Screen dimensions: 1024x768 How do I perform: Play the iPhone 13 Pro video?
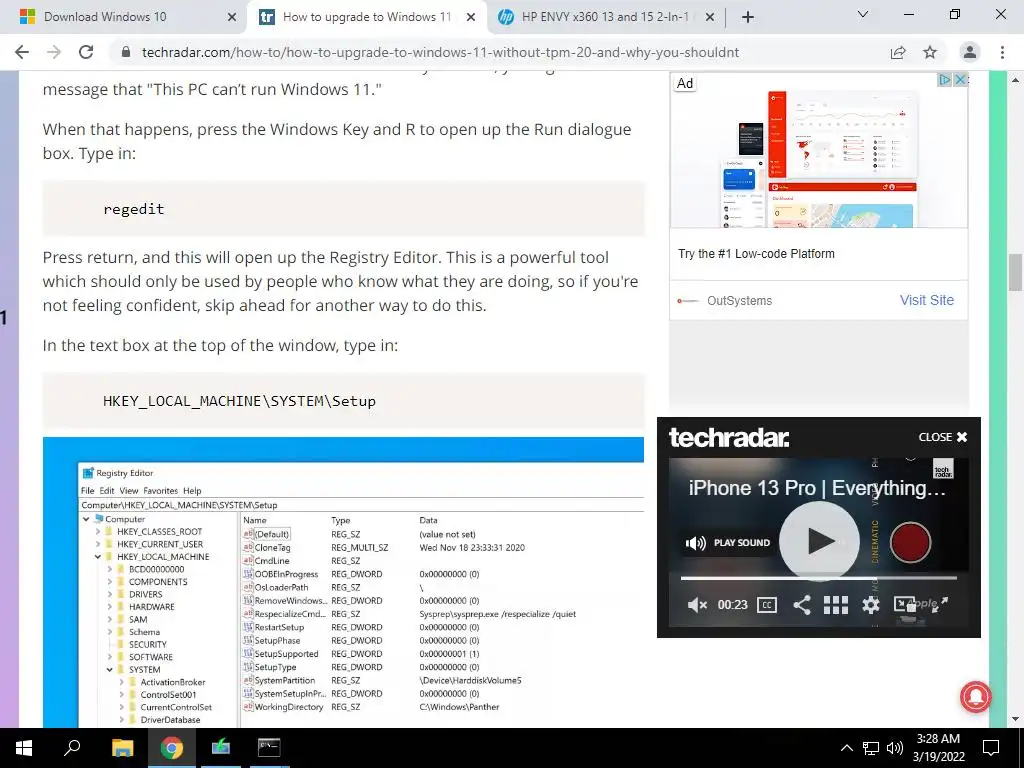[820, 541]
